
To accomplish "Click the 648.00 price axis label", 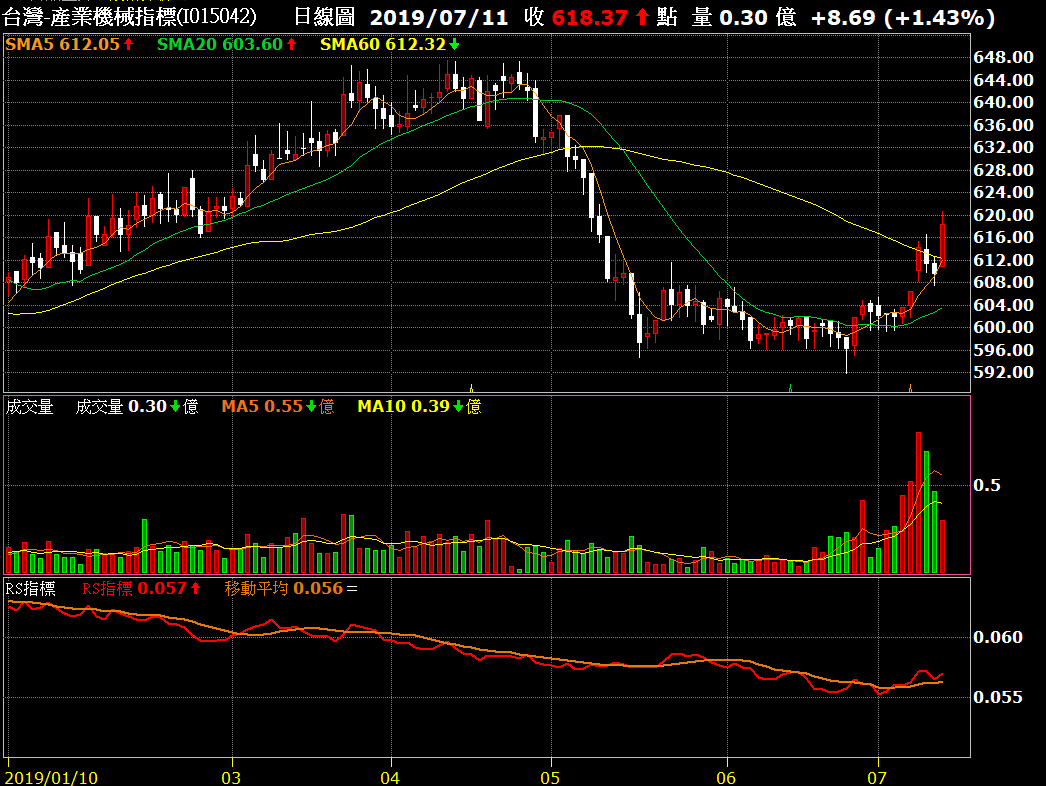I will (1003, 57).
